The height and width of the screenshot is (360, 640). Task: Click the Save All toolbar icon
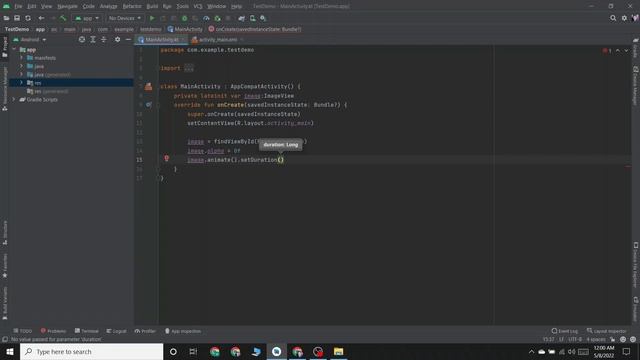pyautogui.click(x=17, y=18)
